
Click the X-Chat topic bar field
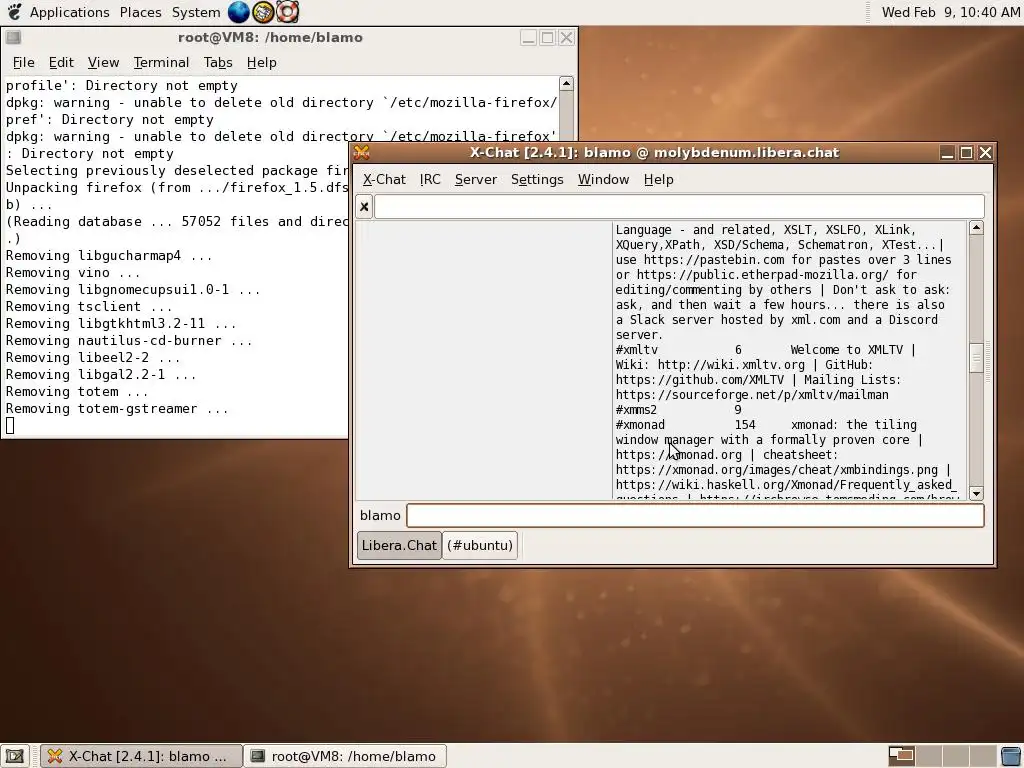pos(679,207)
